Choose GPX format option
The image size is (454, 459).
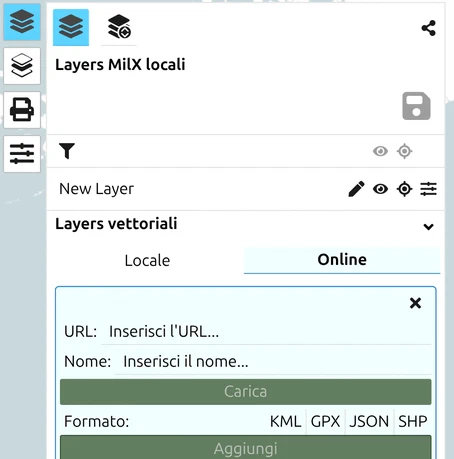[325, 422]
